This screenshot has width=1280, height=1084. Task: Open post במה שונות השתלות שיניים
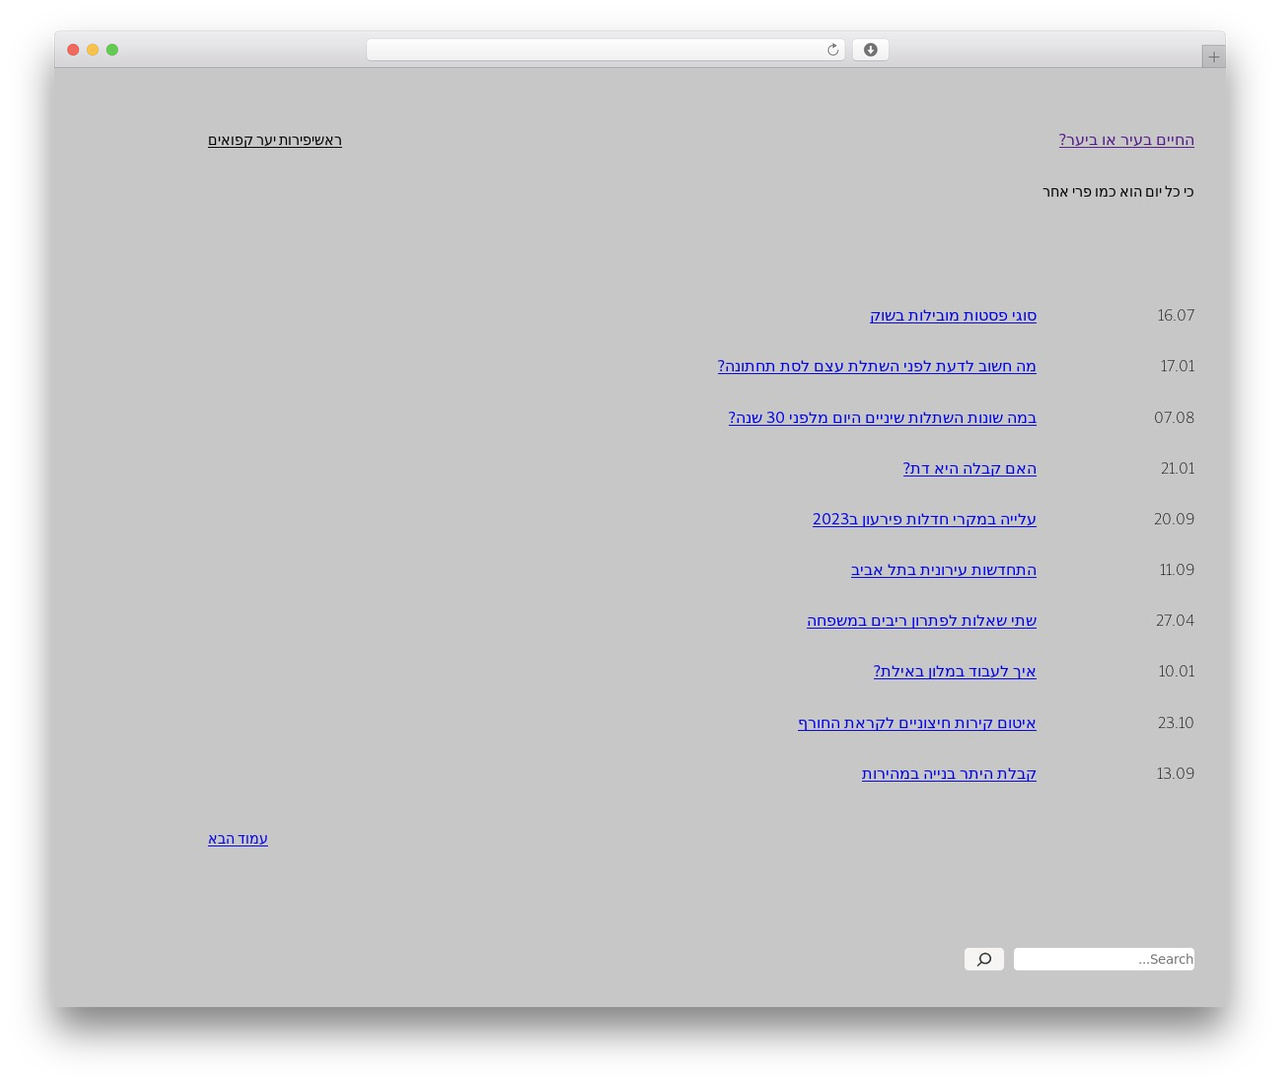tap(882, 417)
